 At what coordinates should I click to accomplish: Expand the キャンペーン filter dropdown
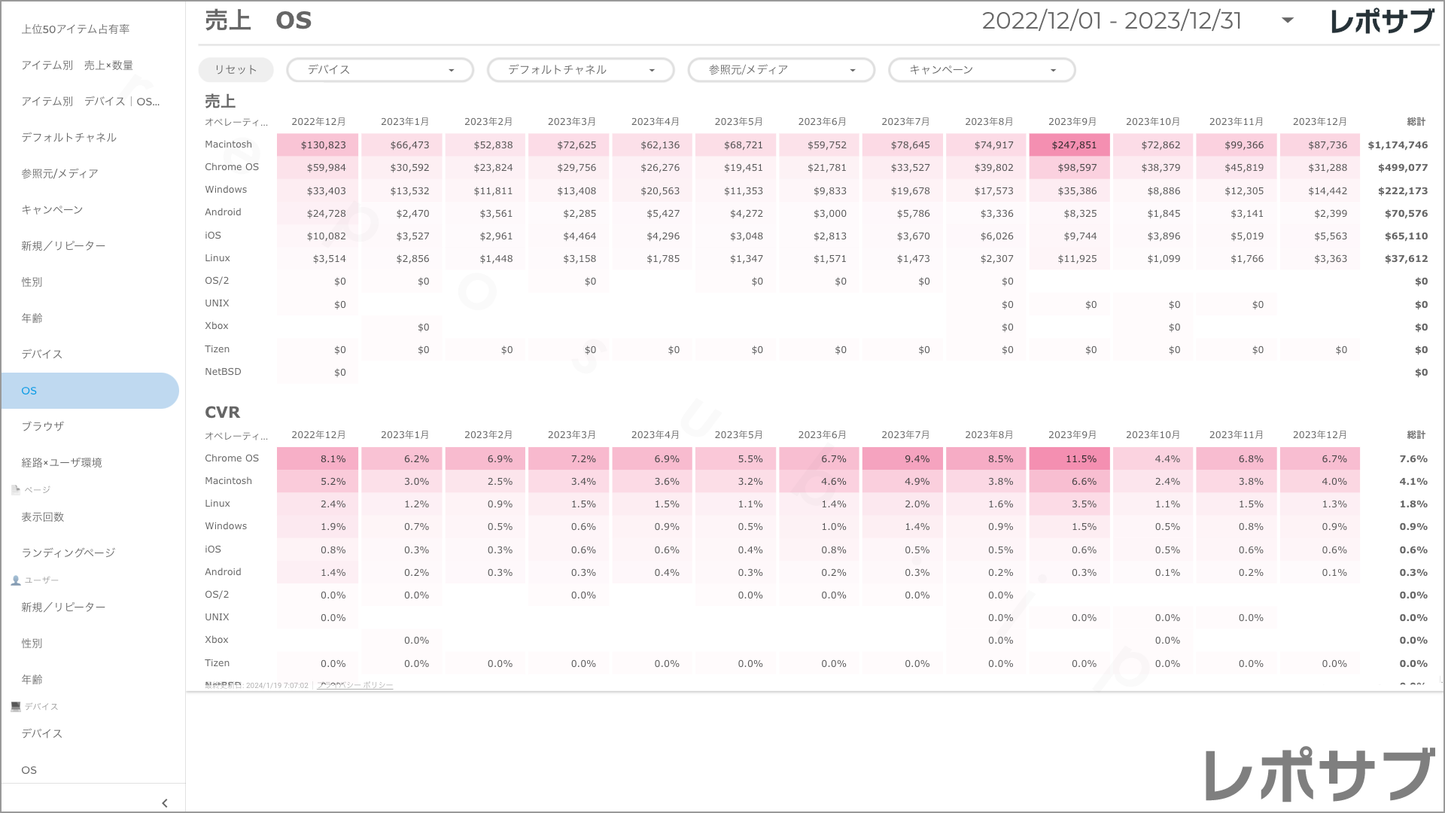pos(981,70)
